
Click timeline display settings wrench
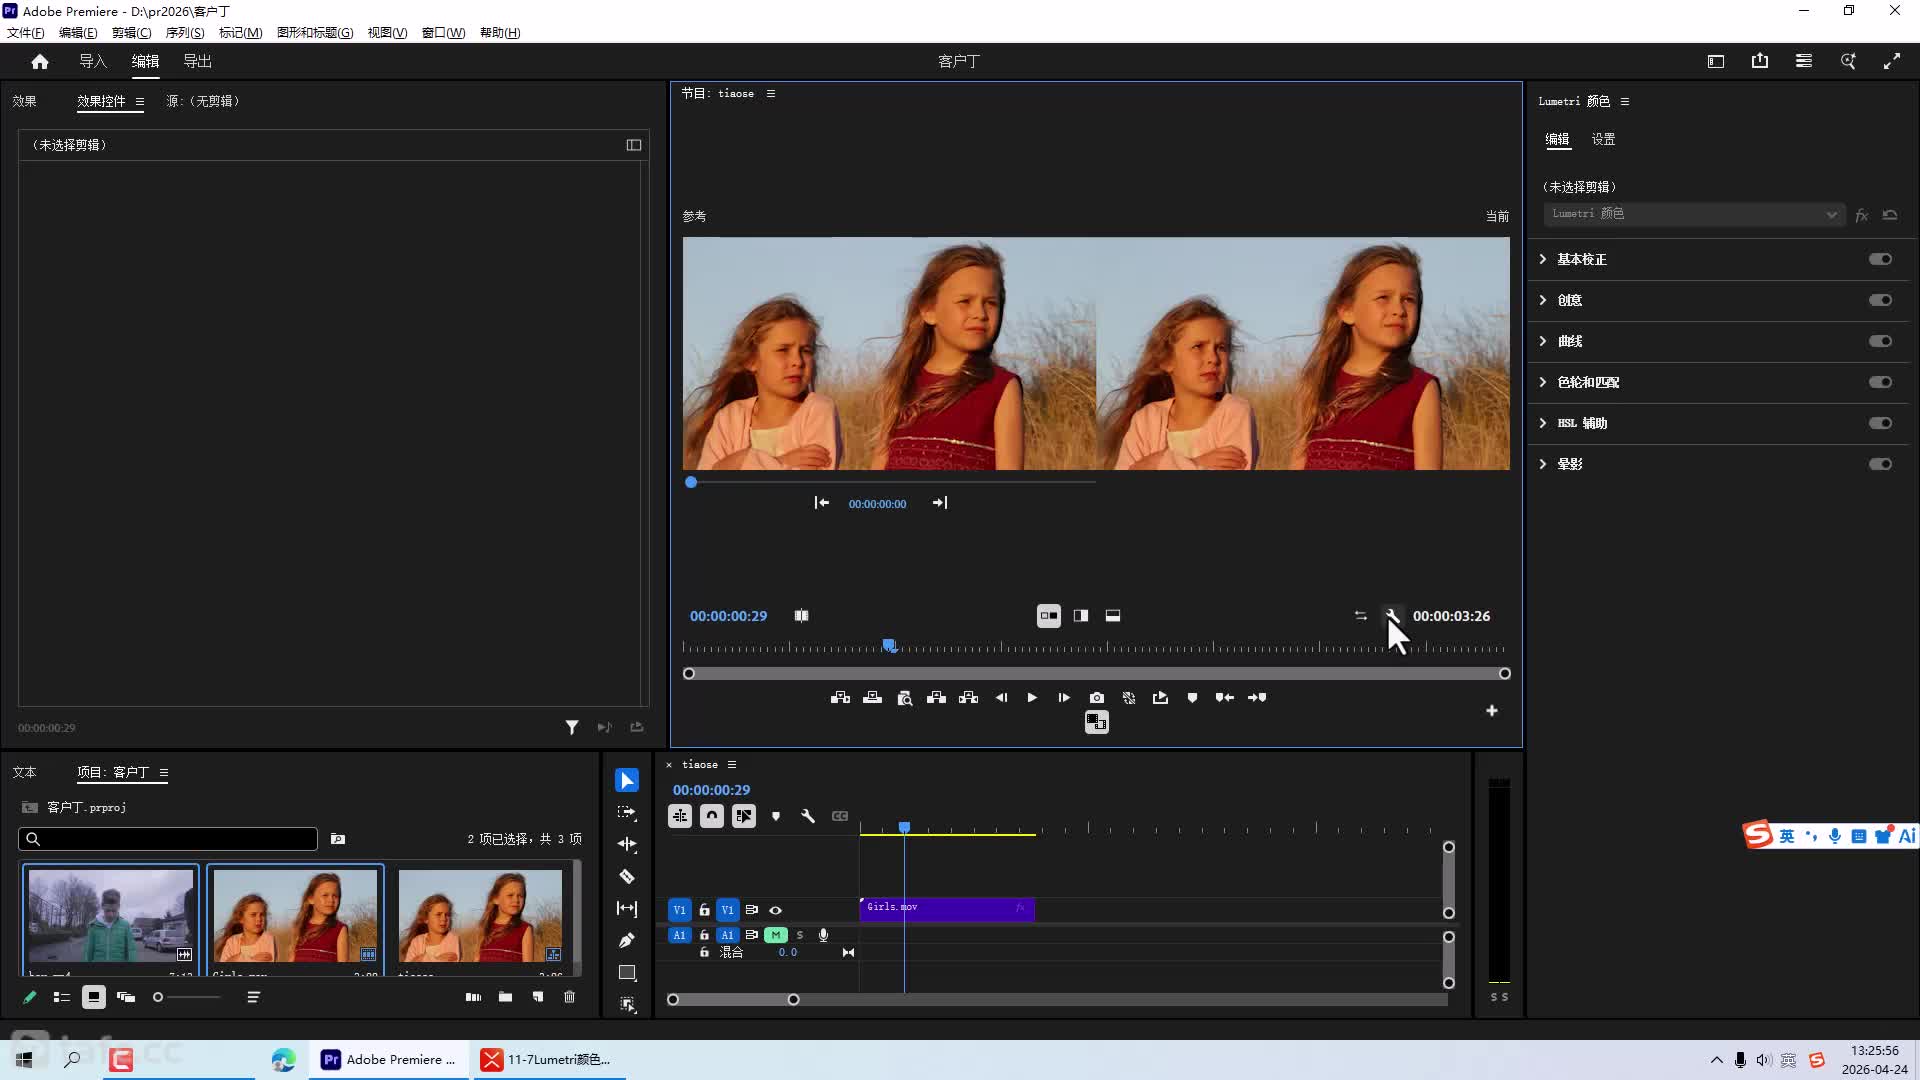pyautogui.click(x=808, y=816)
